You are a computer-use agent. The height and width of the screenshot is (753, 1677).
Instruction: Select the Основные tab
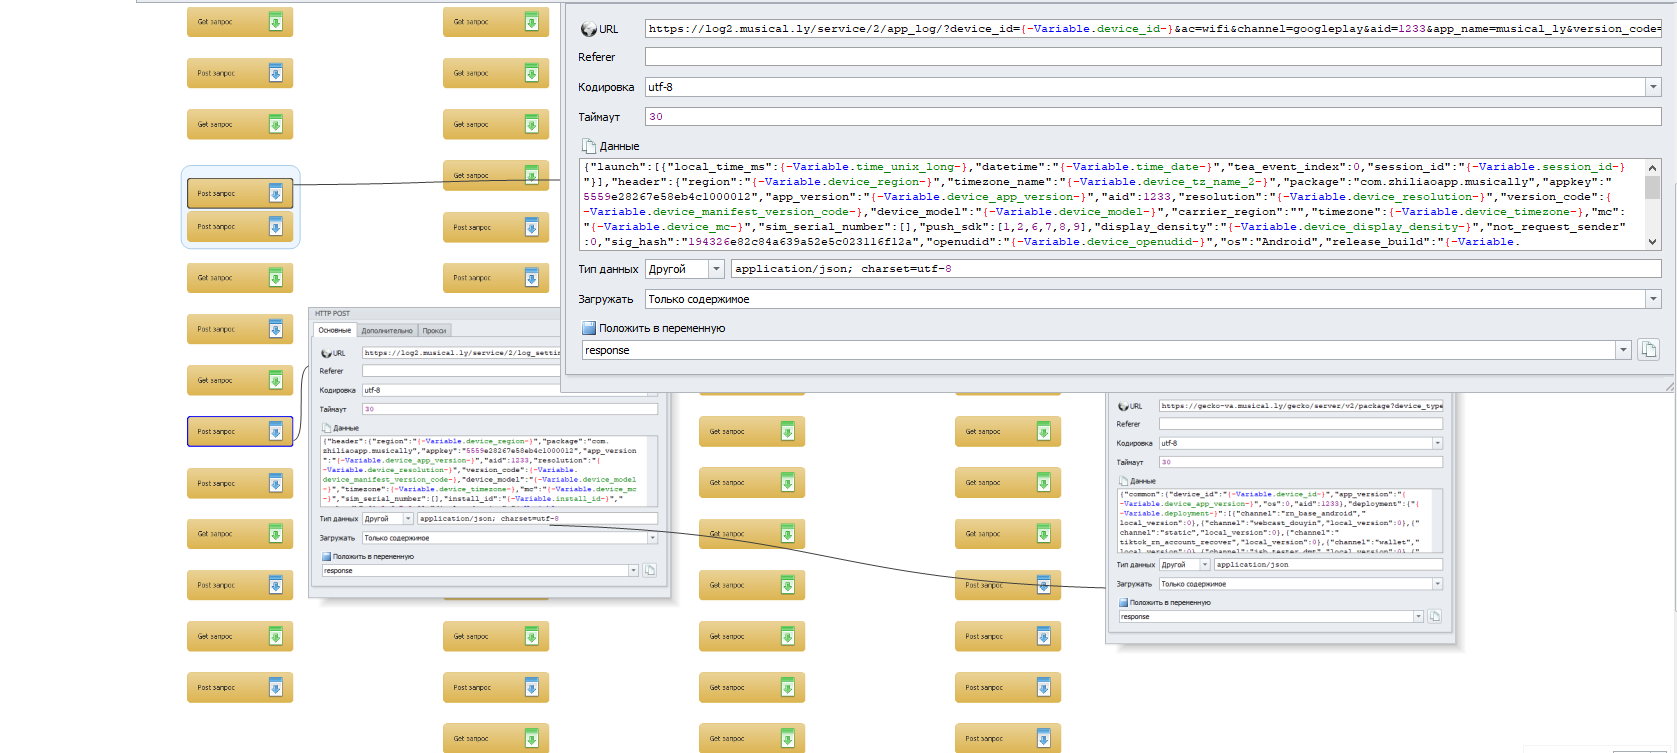point(335,330)
